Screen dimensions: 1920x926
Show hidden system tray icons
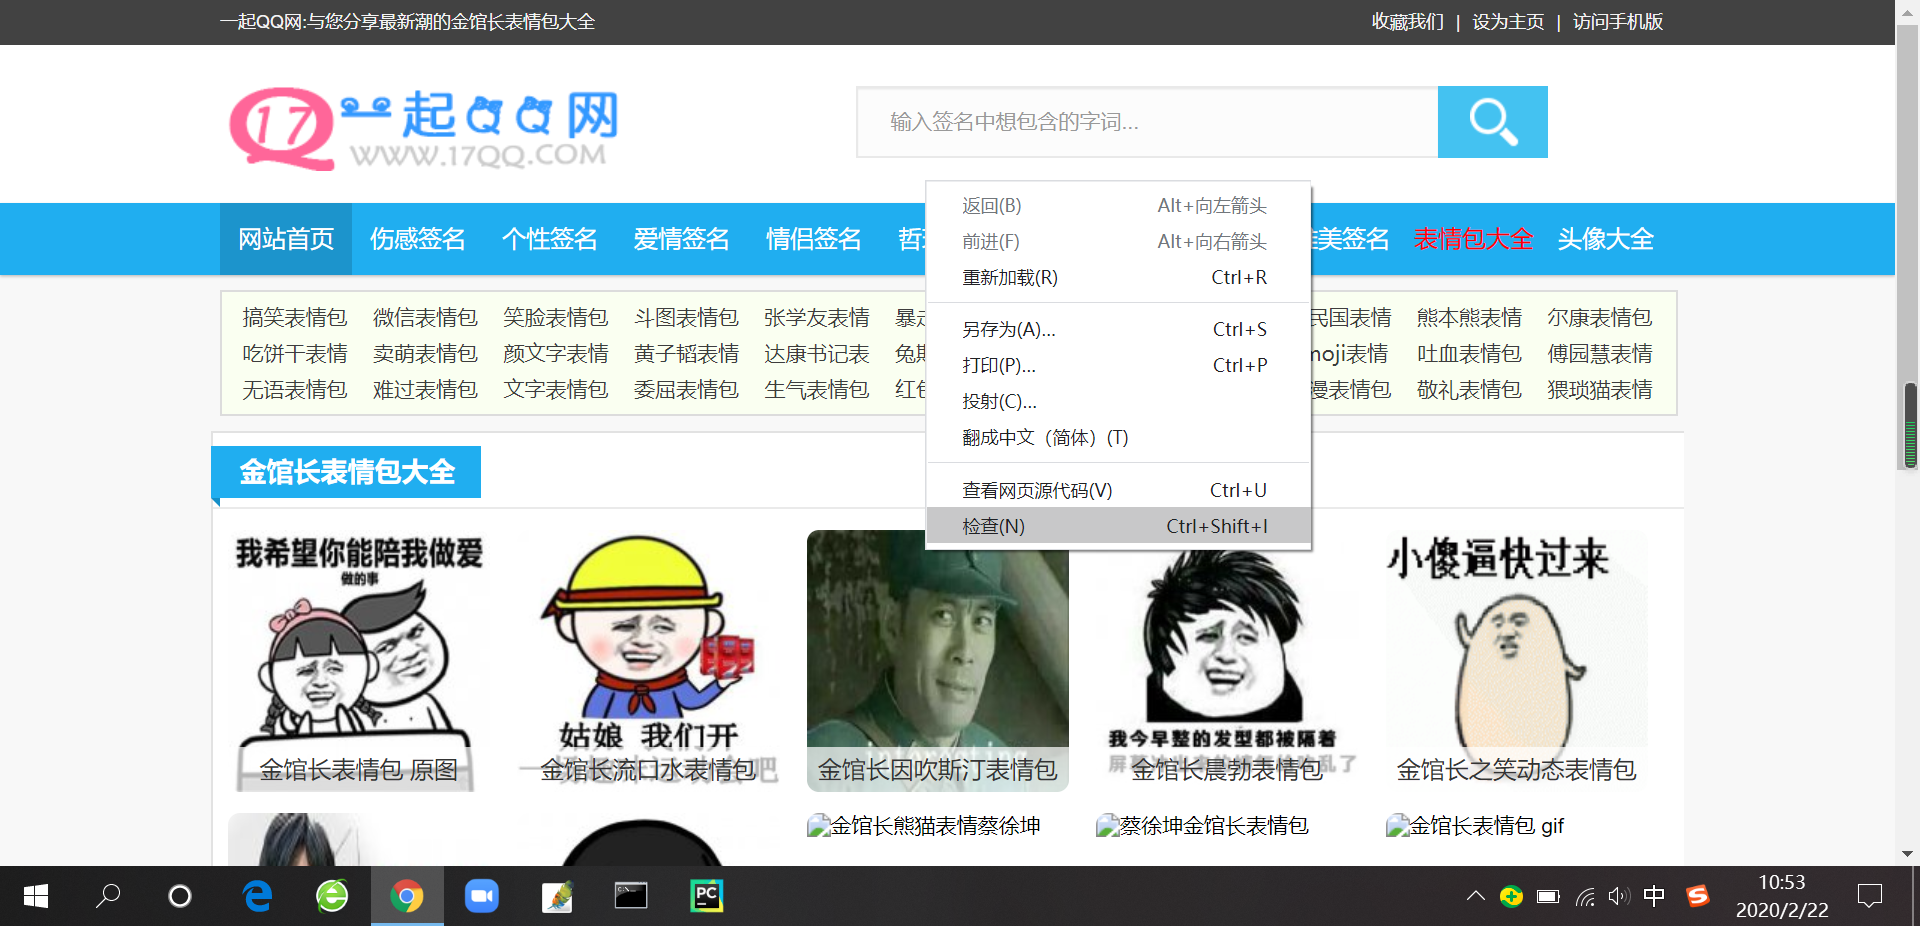coord(1474,896)
